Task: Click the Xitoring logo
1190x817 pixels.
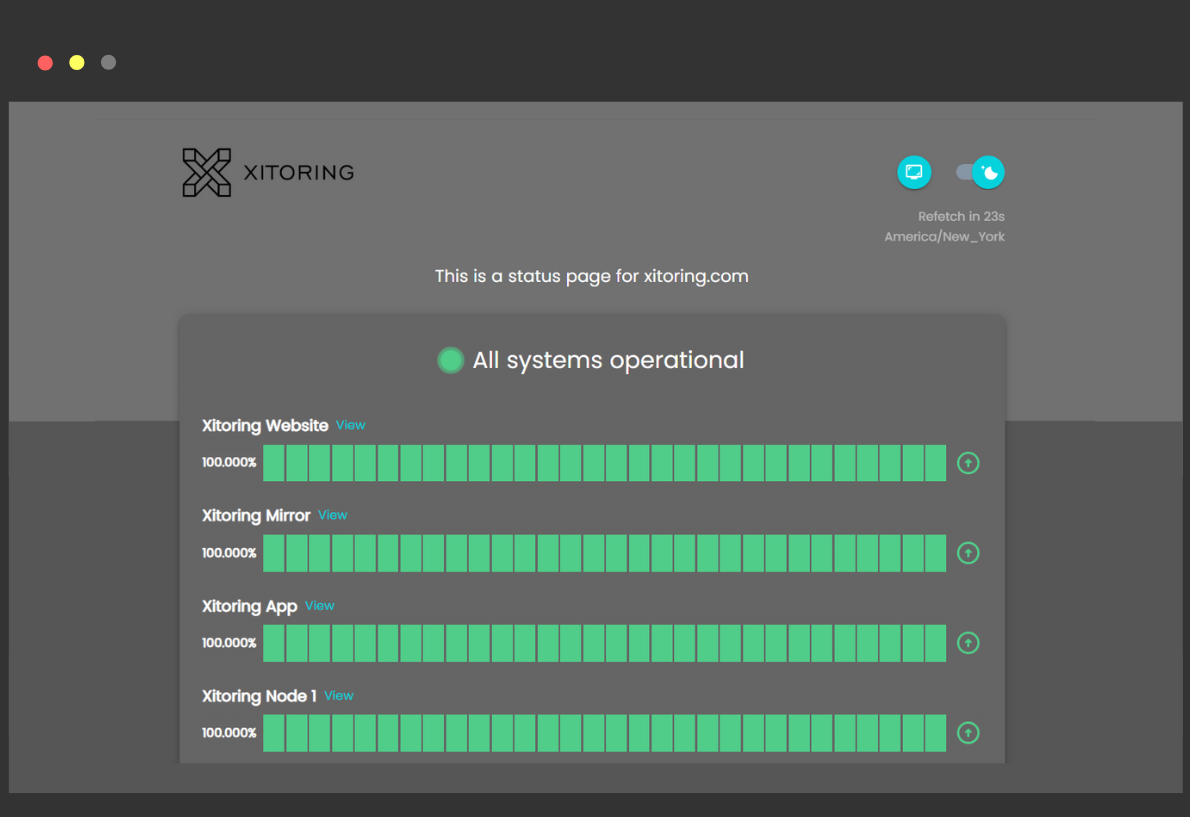Action: tap(268, 172)
